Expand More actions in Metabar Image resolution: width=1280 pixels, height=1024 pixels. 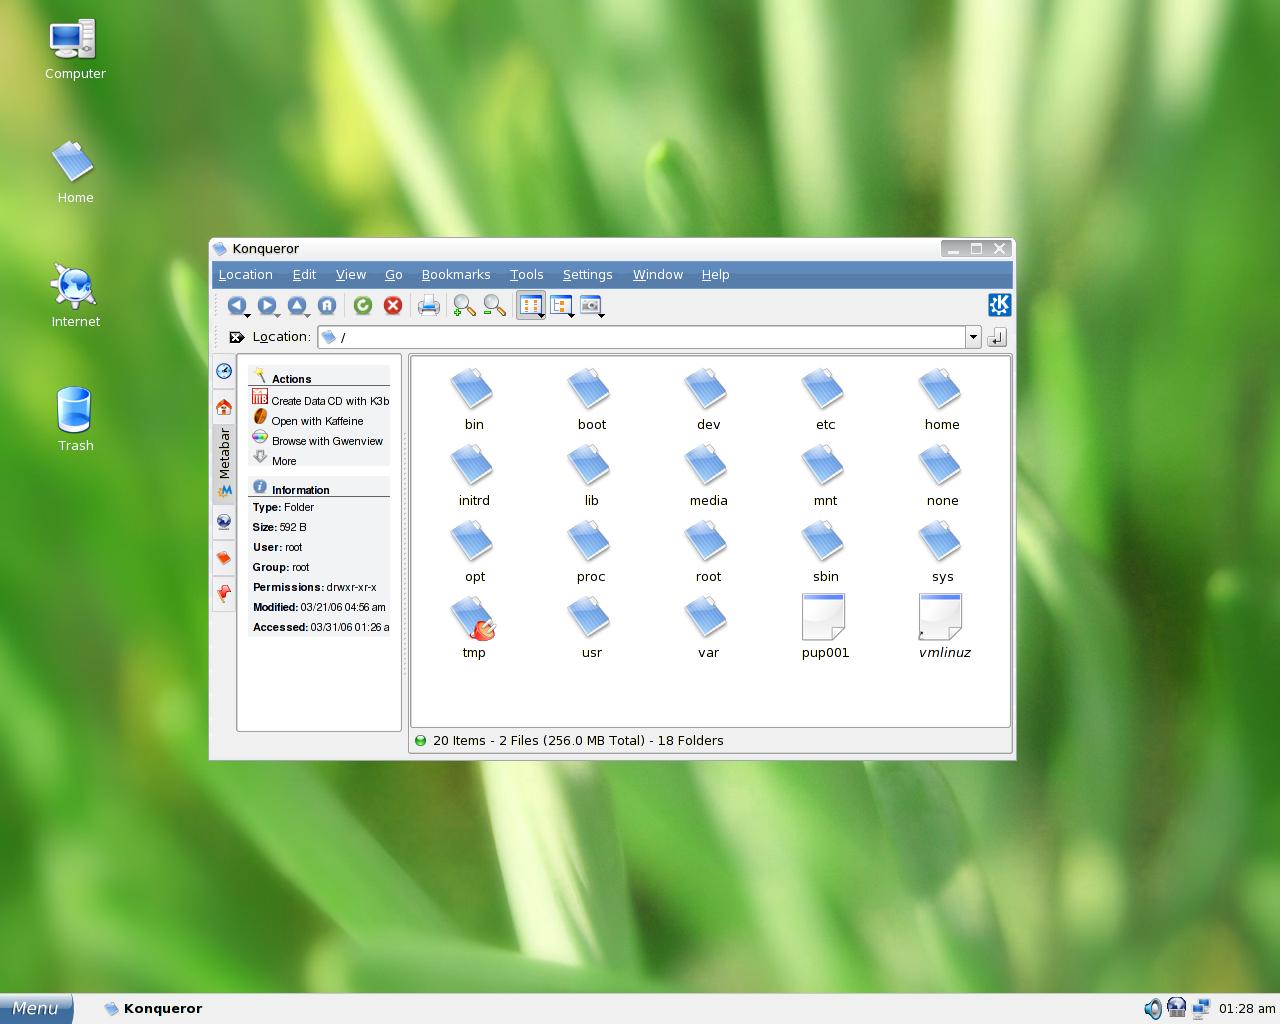[275, 460]
